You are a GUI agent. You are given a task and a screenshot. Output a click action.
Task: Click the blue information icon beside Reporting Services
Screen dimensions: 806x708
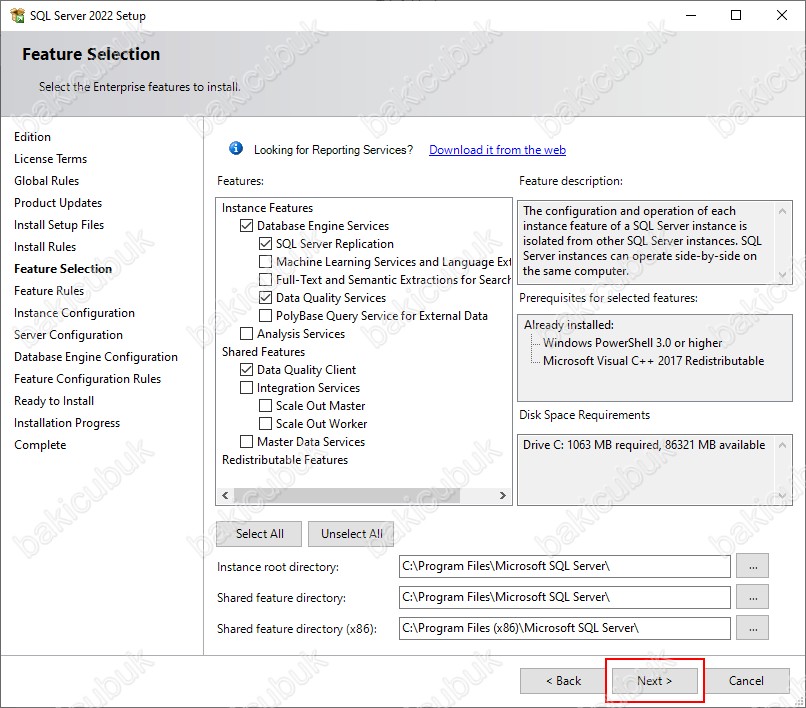point(236,149)
